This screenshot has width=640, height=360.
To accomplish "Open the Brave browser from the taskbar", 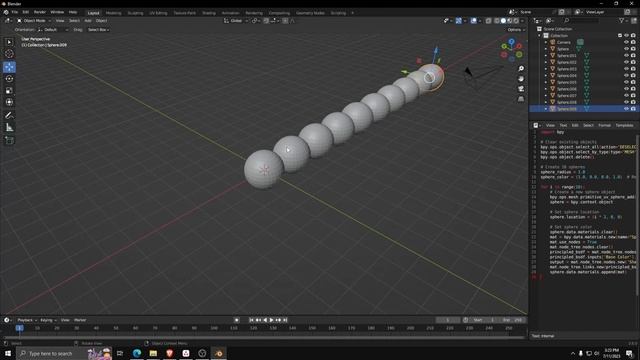I will (x=169, y=353).
